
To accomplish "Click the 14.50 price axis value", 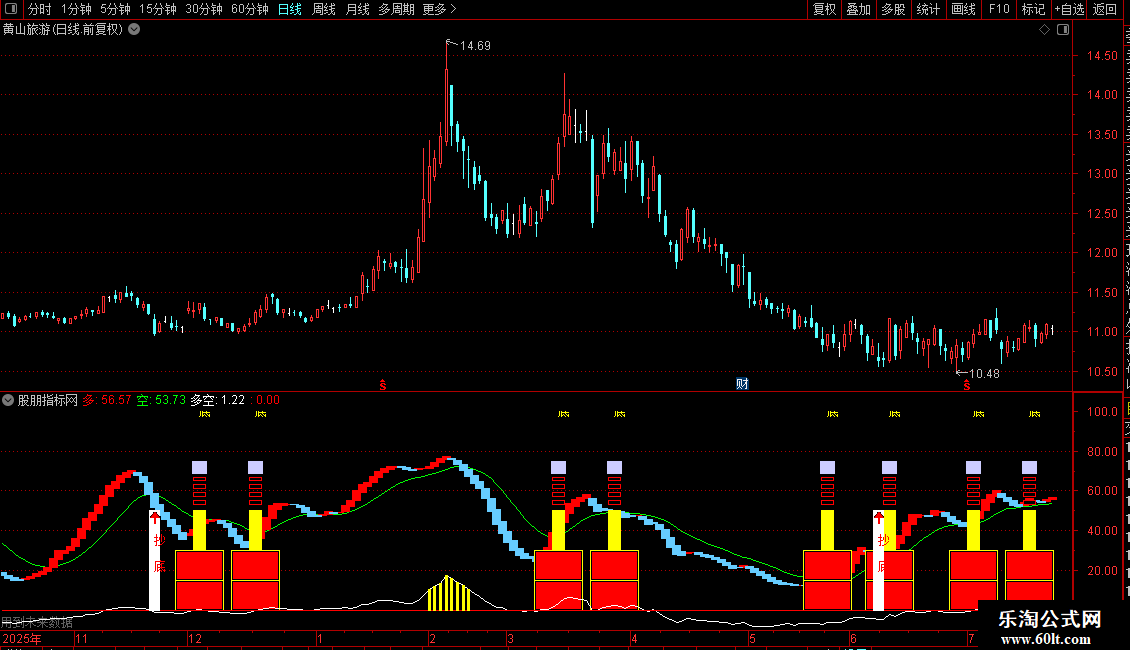I will point(1102,55).
